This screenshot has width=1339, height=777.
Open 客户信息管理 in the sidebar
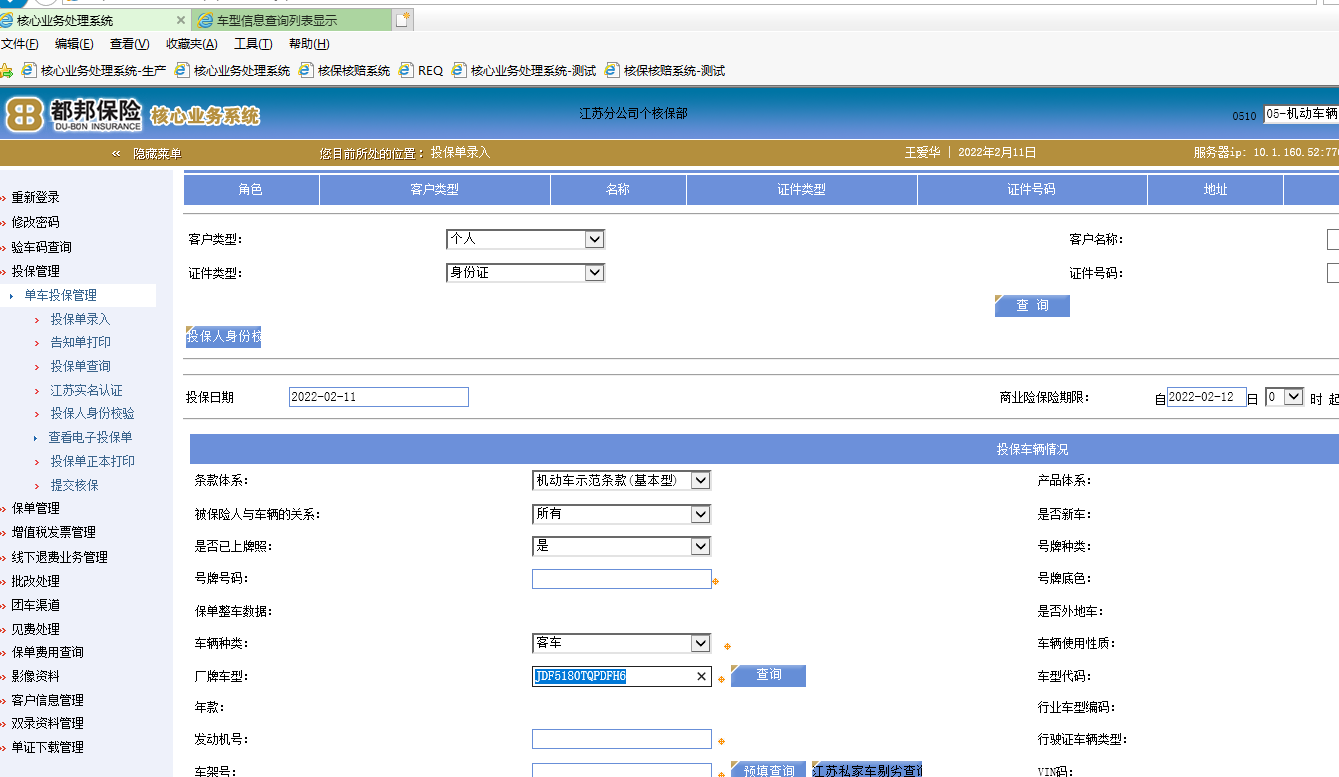47,700
